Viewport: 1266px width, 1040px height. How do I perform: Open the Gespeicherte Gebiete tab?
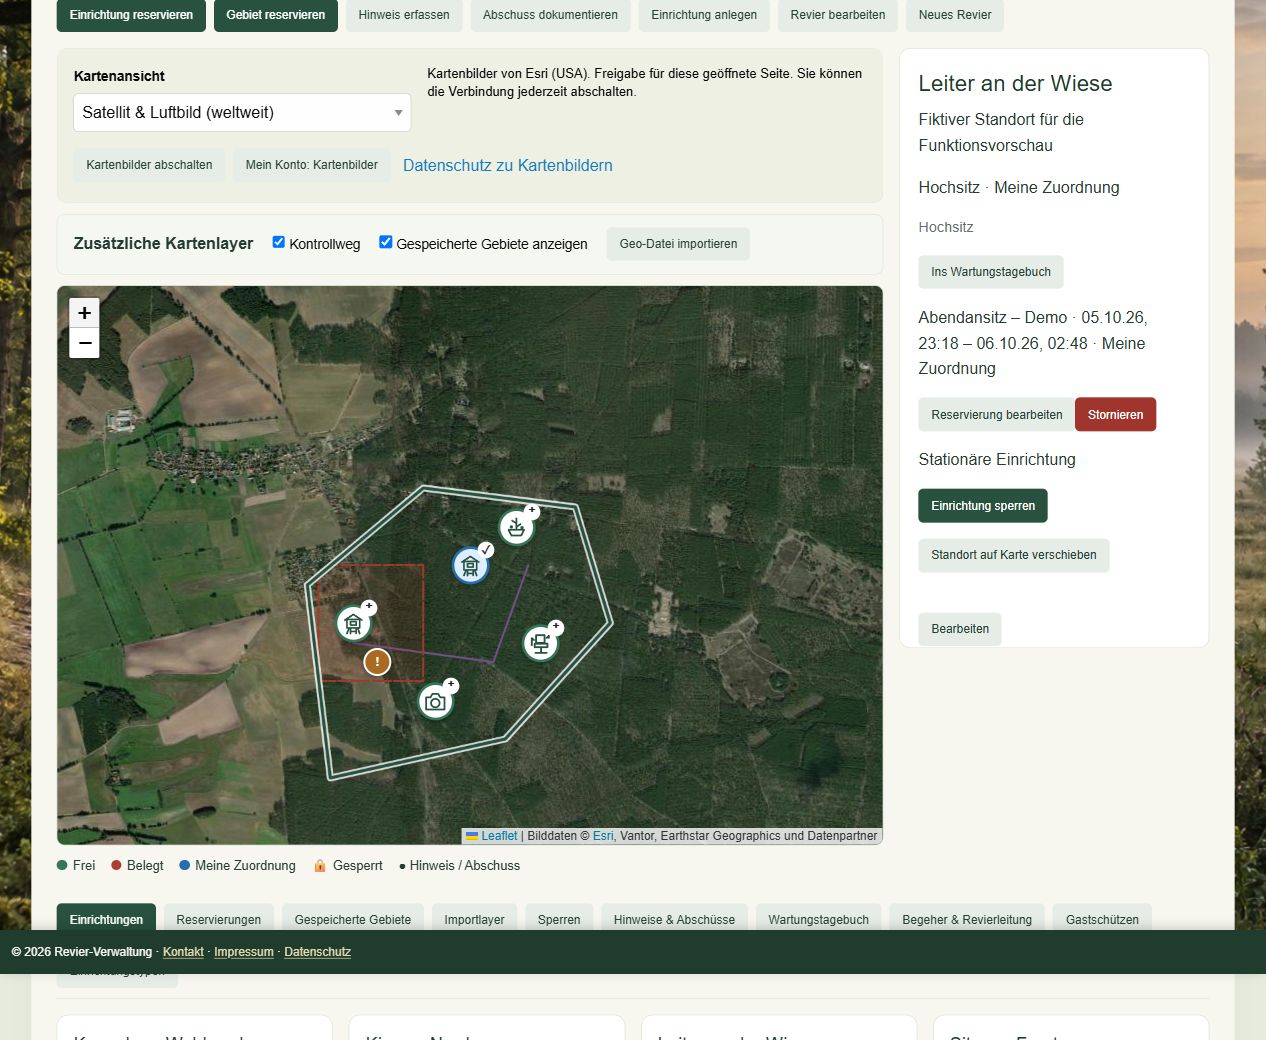tap(353, 920)
